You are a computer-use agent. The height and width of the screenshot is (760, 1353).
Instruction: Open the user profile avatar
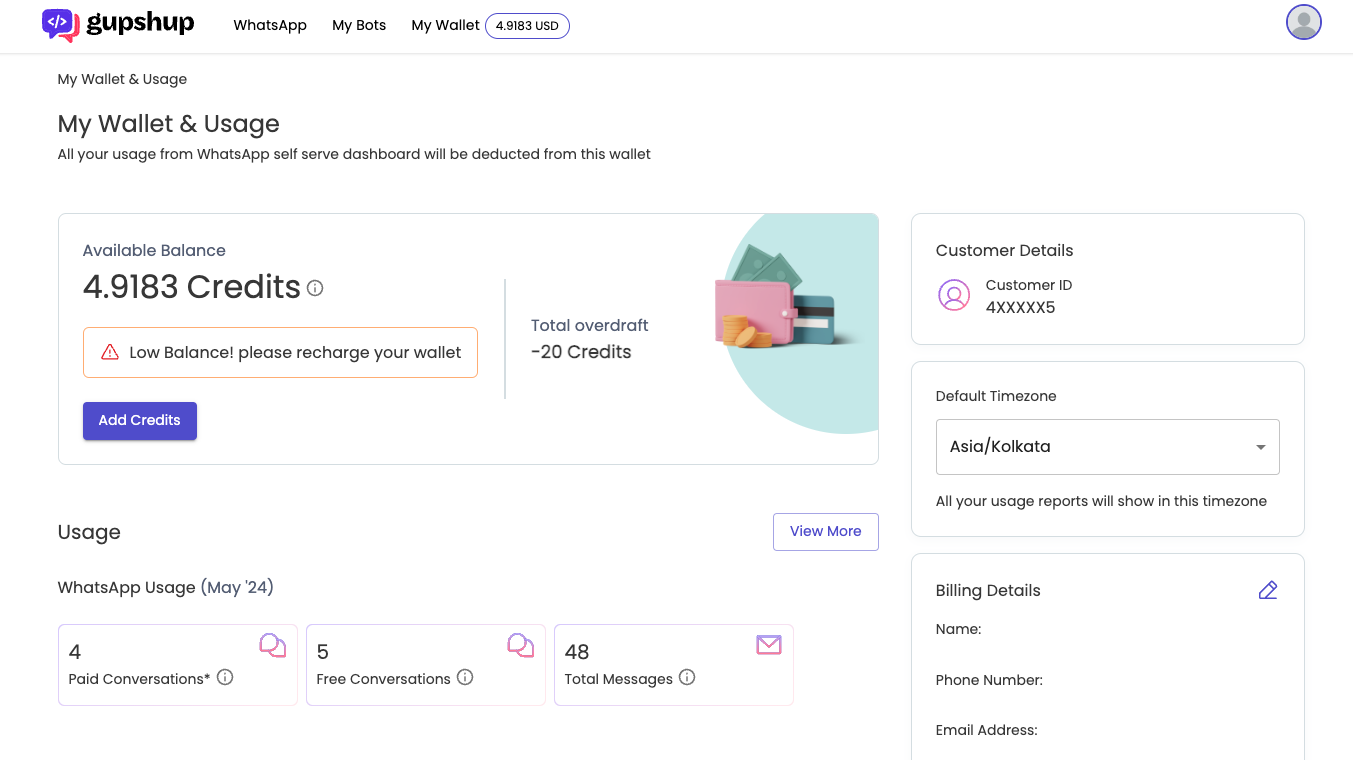(x=1304, y=22)
